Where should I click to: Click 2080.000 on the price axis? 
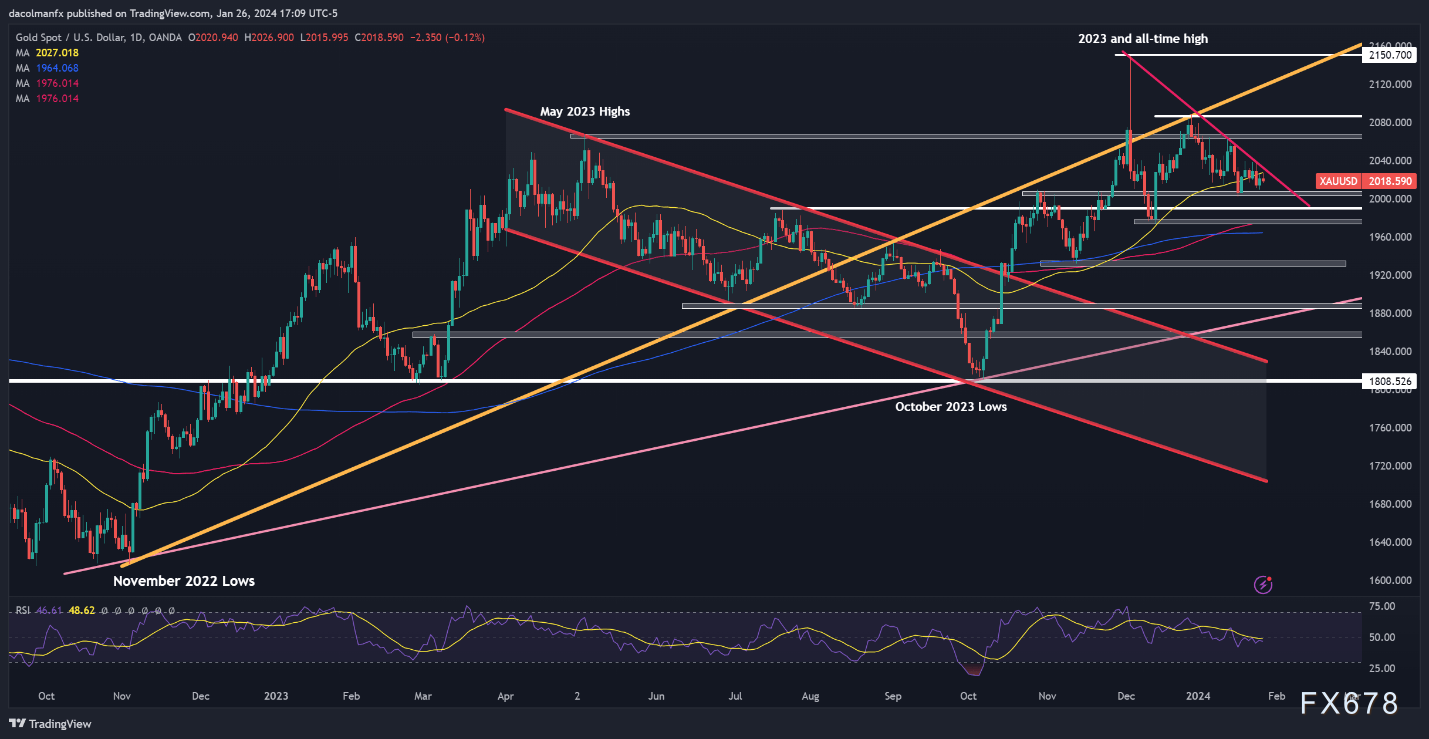[x=1391, y=123]
